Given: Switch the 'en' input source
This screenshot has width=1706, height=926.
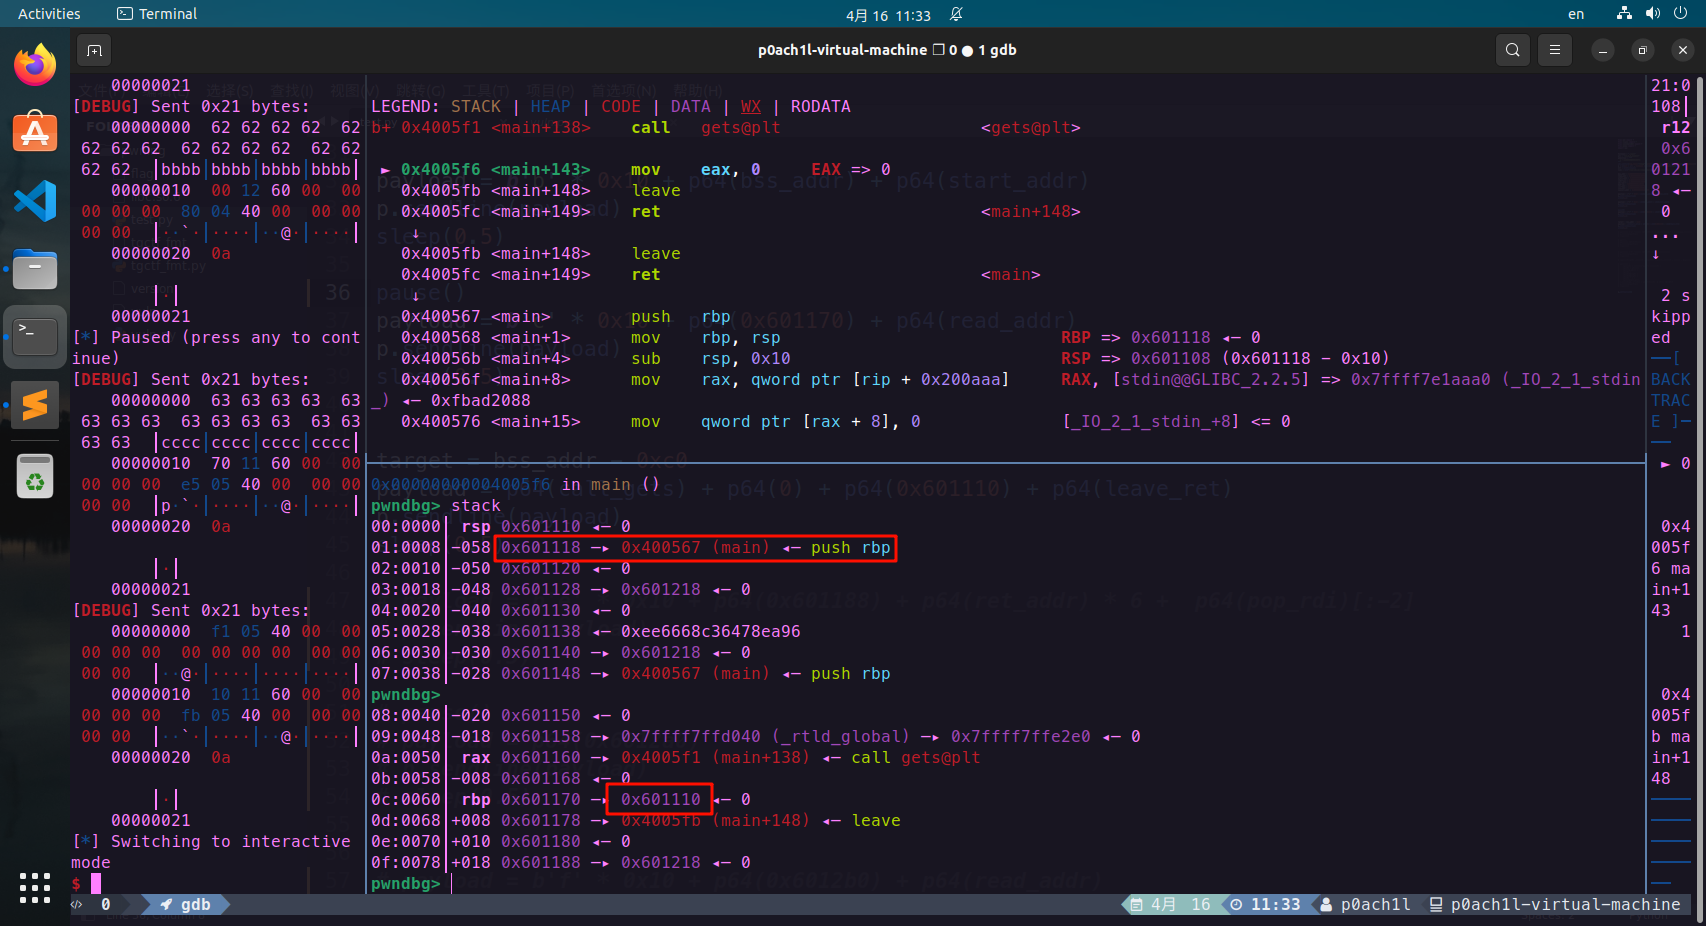Looking at the screenshot, I should (1576, 14).
